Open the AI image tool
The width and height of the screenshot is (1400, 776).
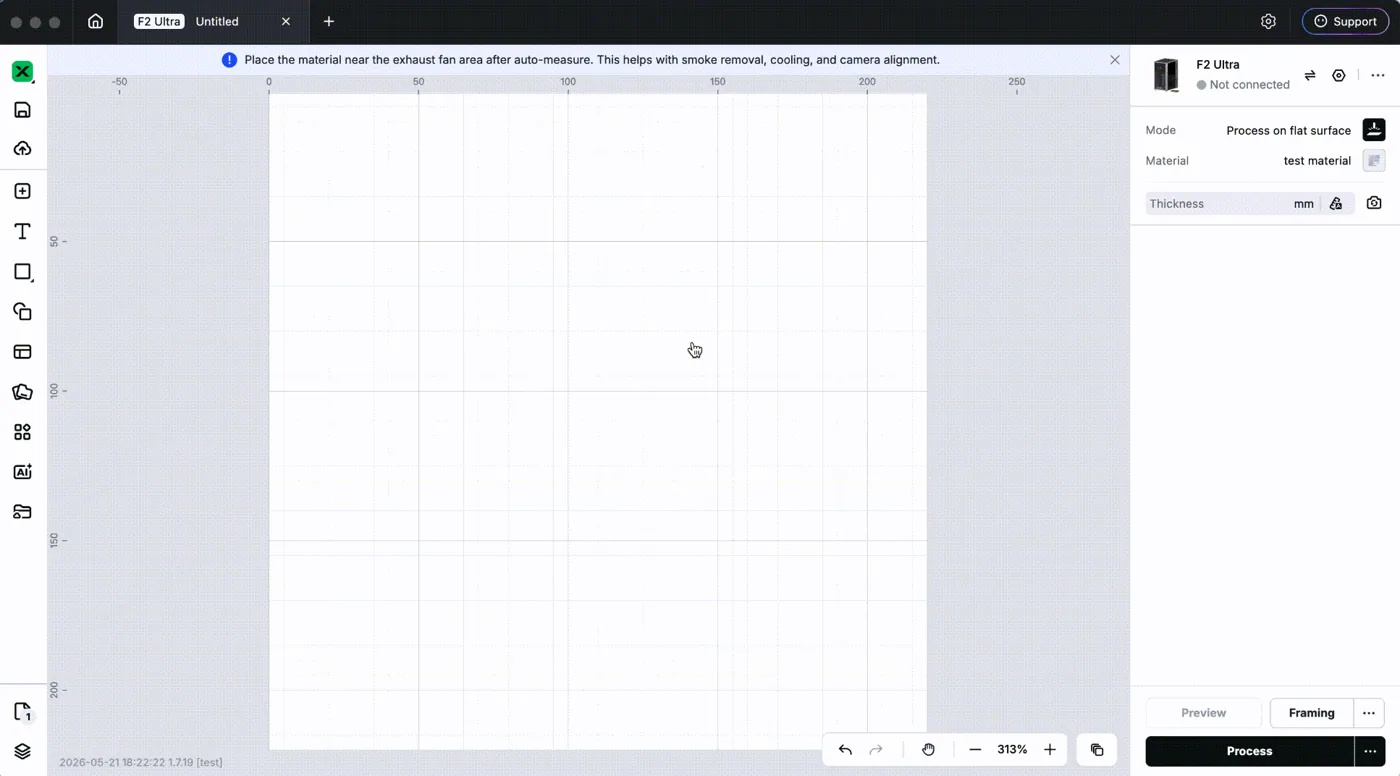pos(22,472)
